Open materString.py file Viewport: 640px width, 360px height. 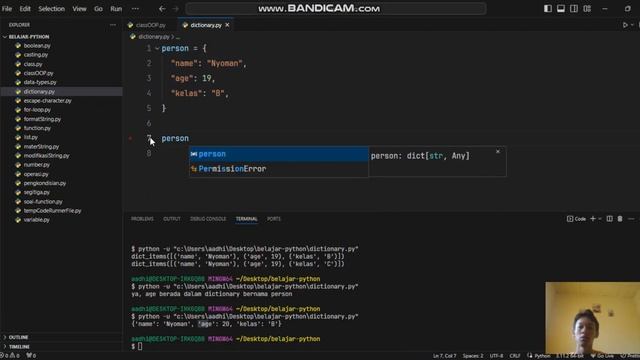(41, 147)
